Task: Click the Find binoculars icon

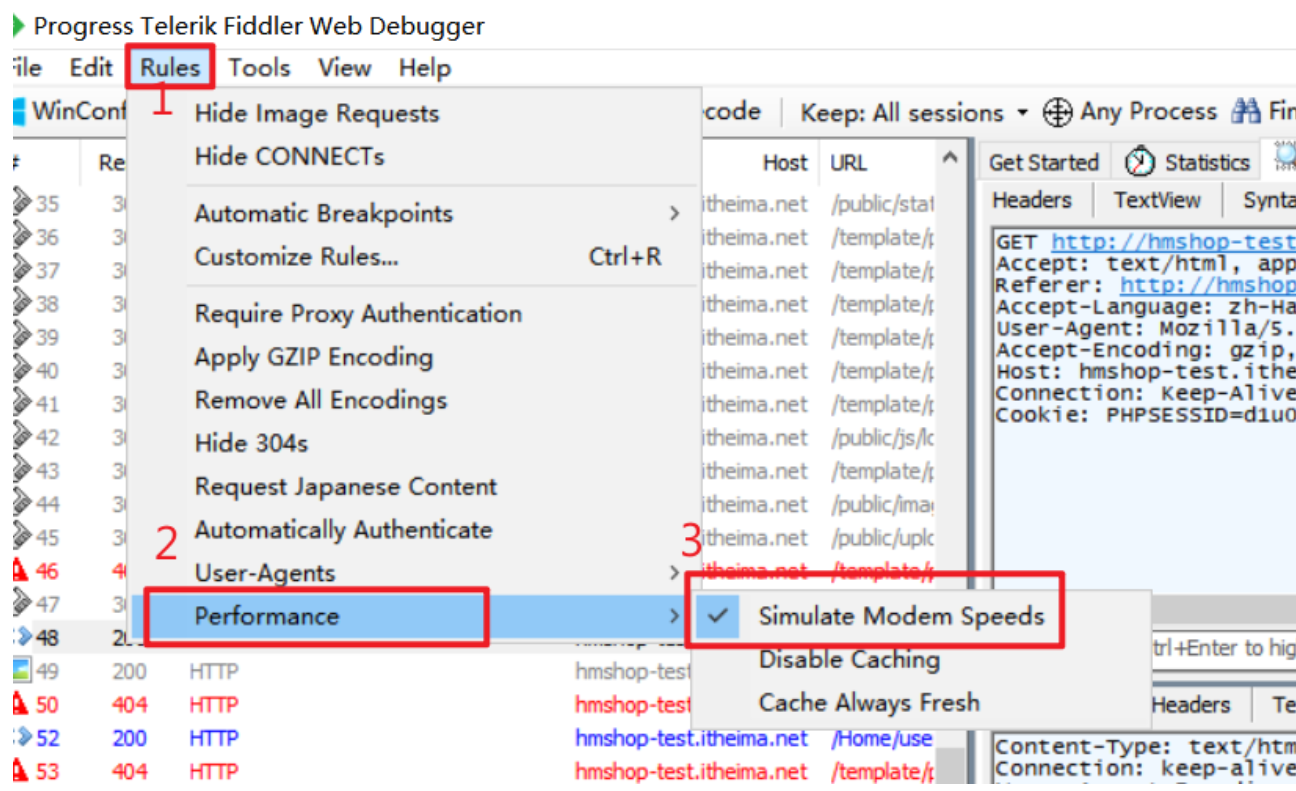Action: 1246,111
